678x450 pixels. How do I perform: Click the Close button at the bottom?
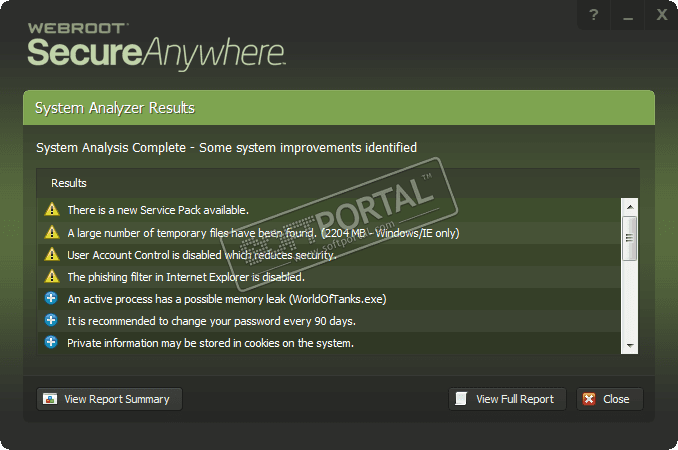point(610,399)
